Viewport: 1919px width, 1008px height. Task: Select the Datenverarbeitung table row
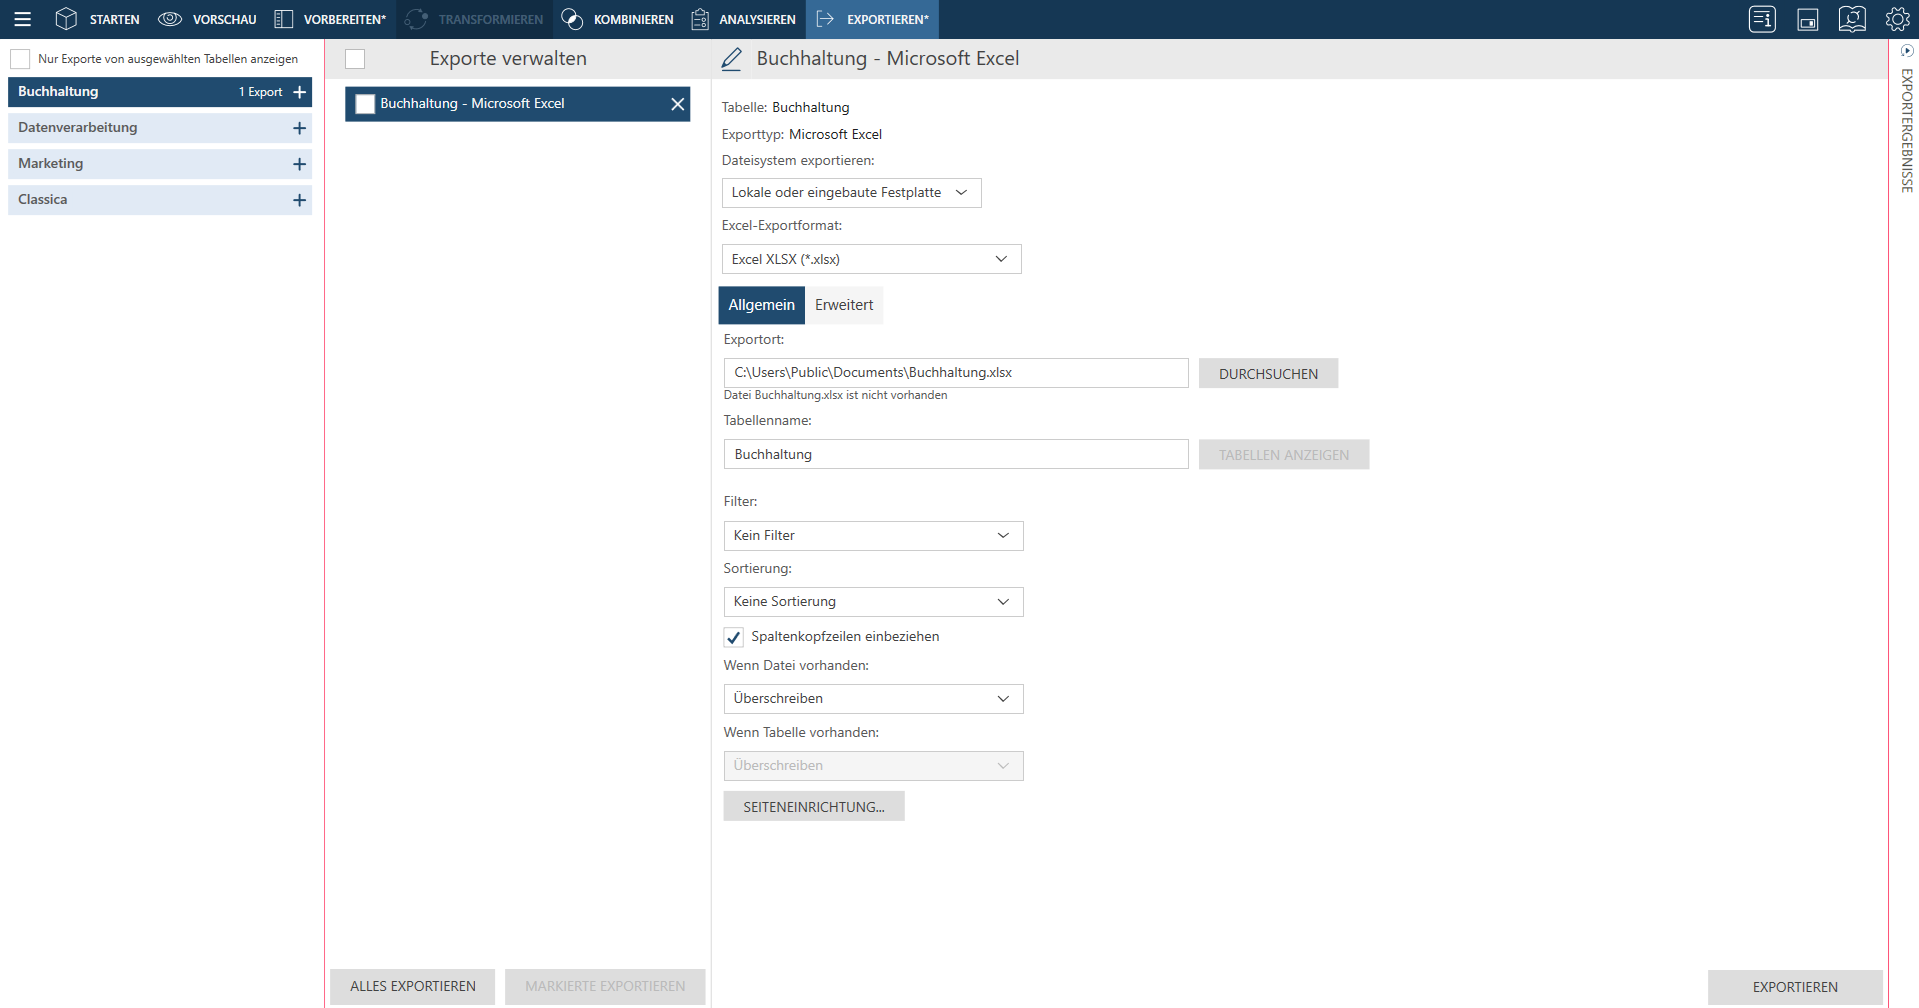tap(160, 128)
